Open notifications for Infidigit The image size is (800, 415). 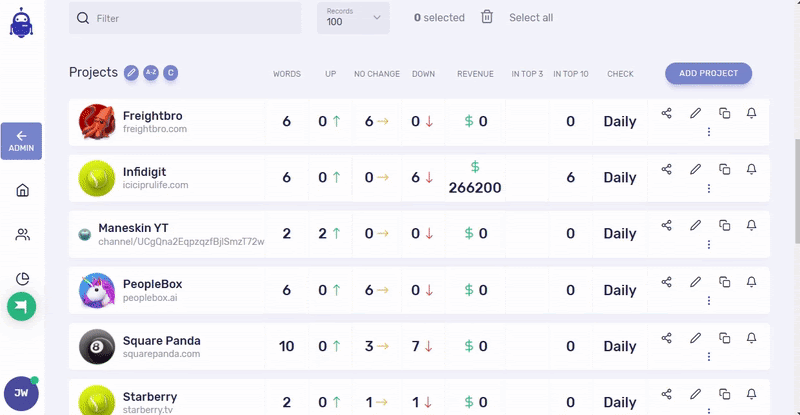tap(752, 169)
